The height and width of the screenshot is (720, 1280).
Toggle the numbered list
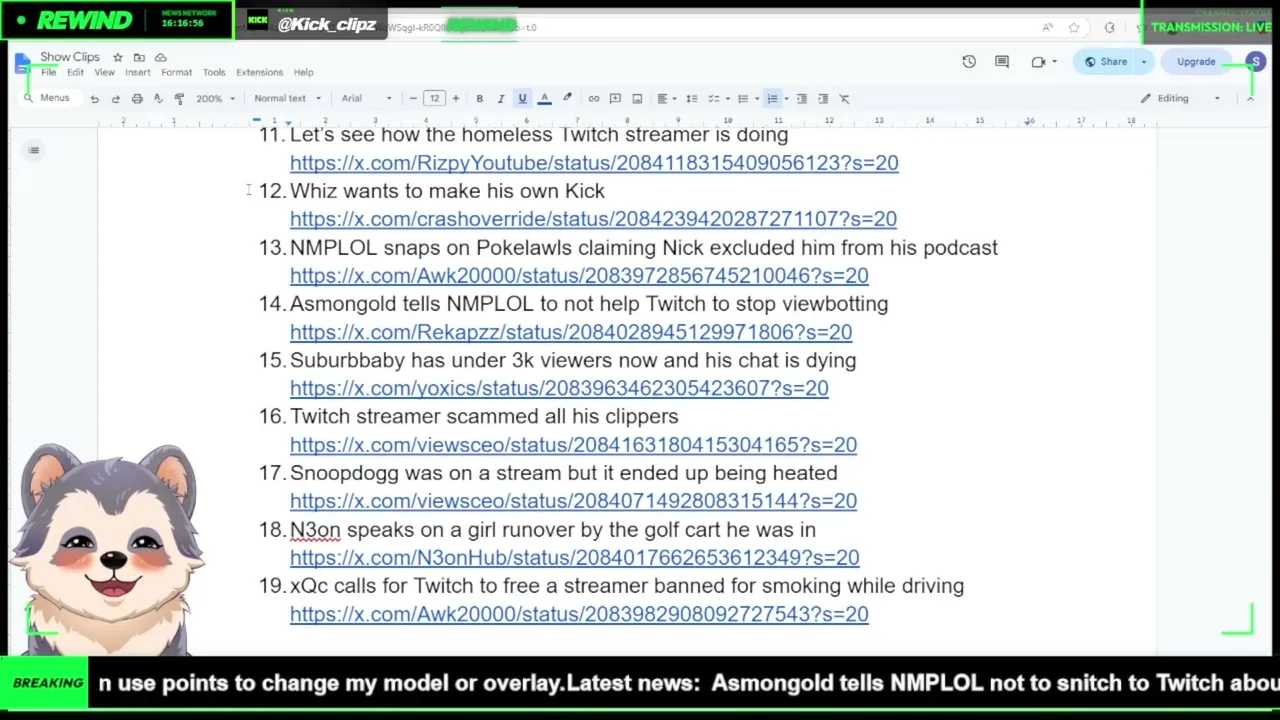[x=772, y=98]
